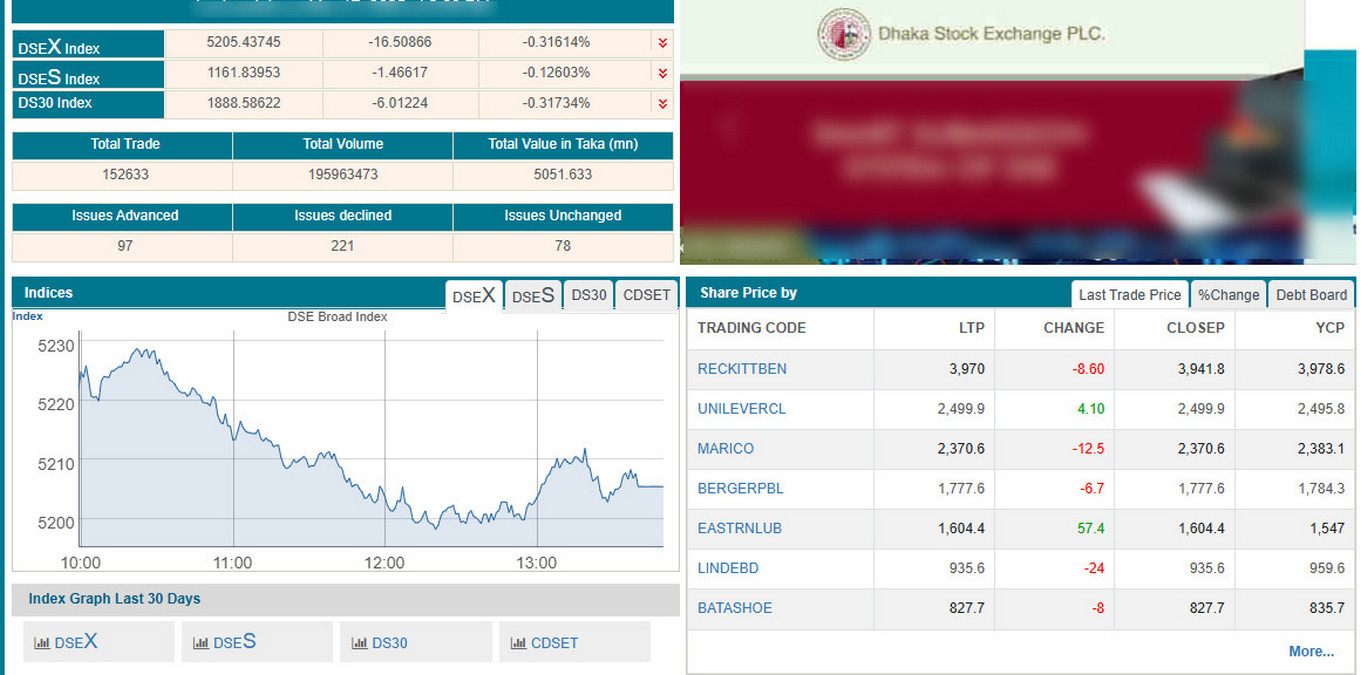Click the DSEX percent change -0.31614%

pos(556,43)
